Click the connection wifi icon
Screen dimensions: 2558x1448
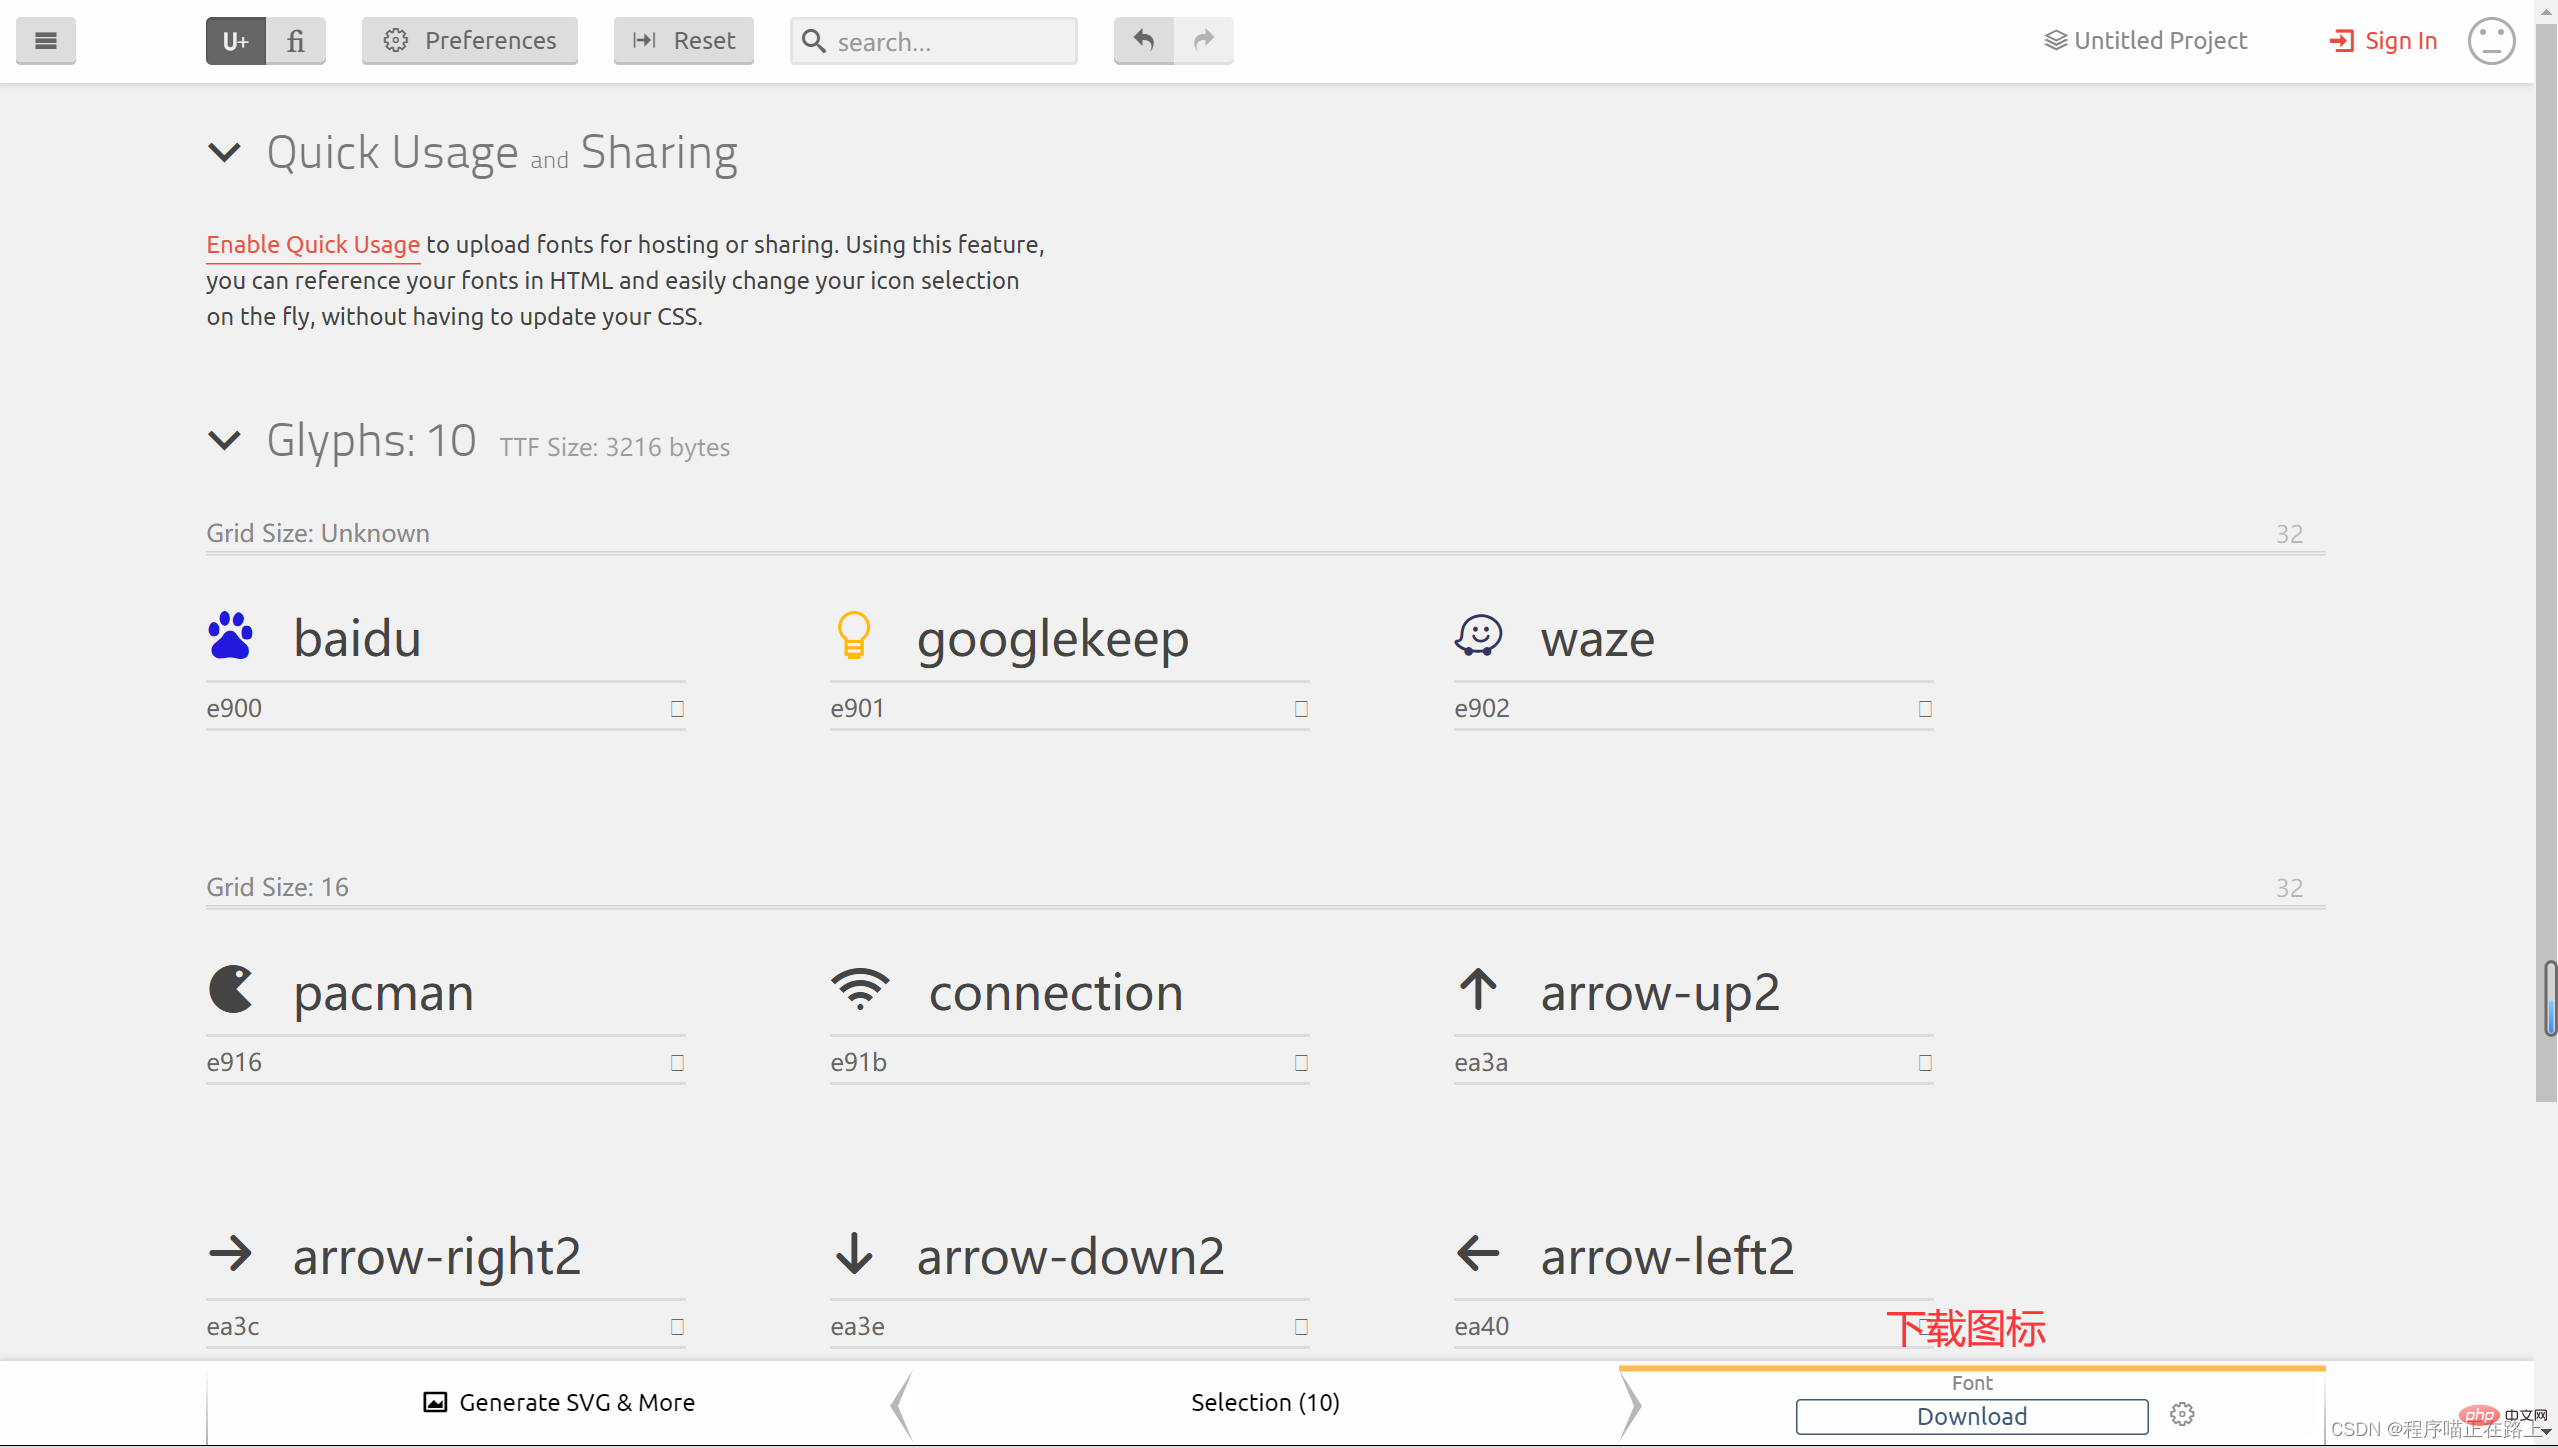coord(859,988)
